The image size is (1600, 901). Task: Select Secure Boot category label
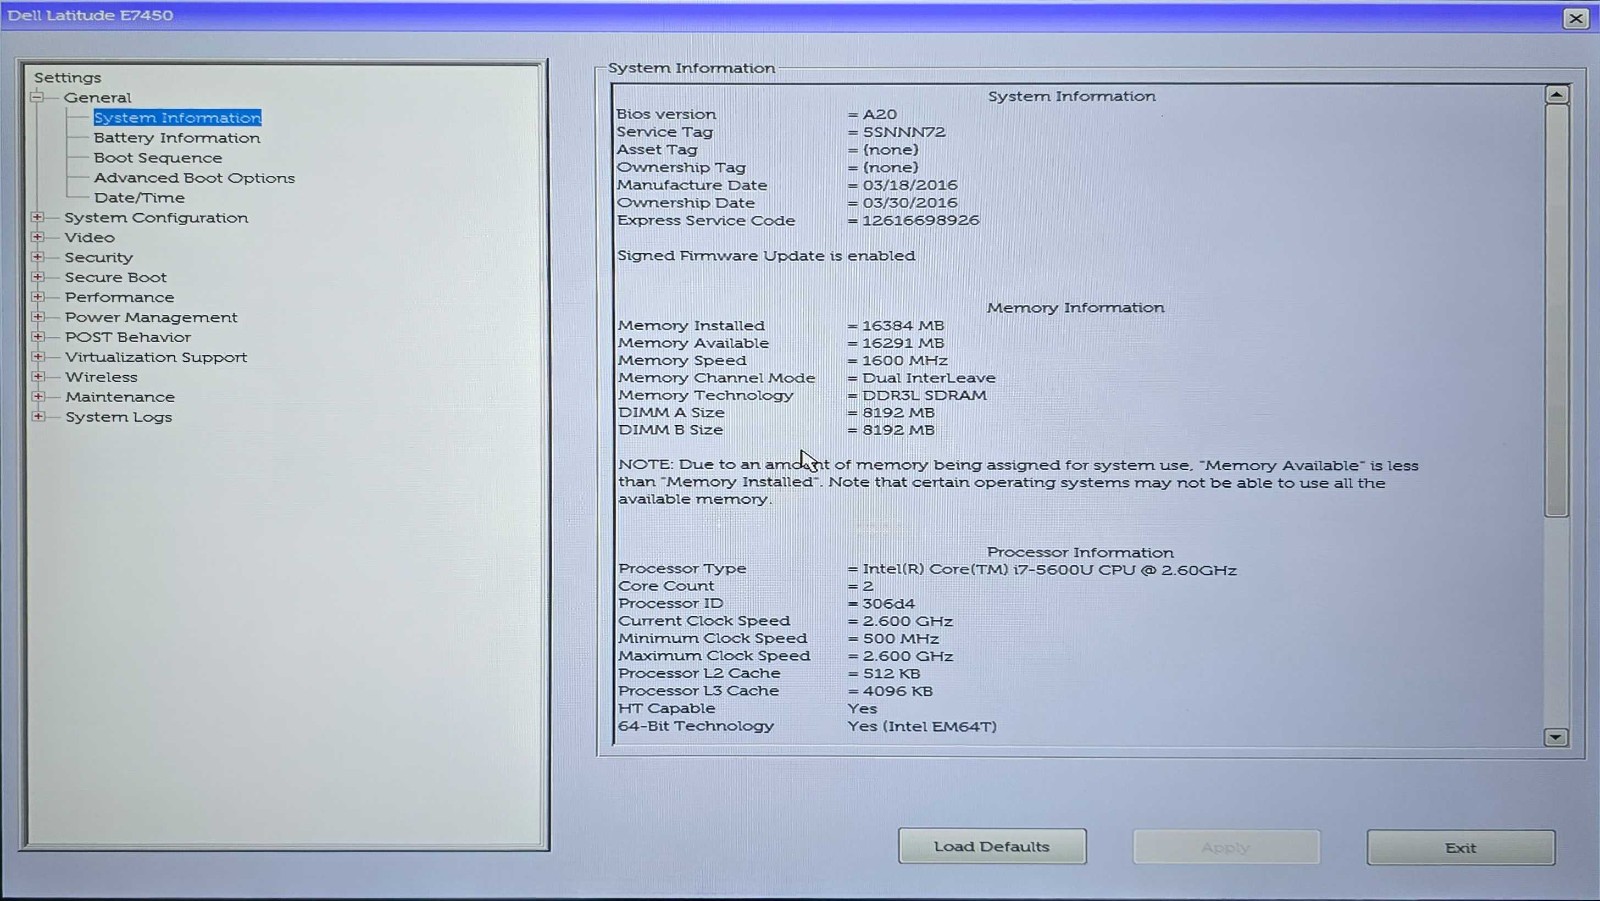[115, 278]
